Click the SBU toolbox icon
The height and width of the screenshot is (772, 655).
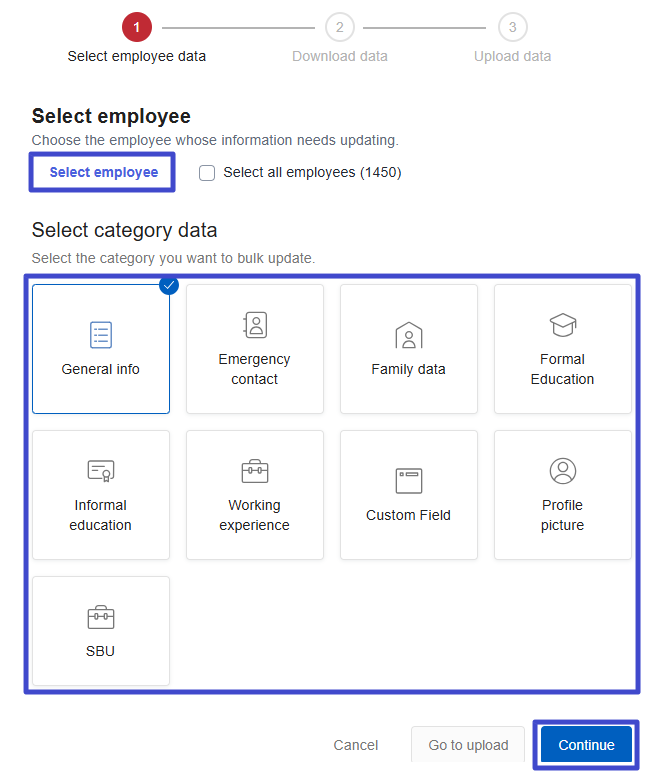click(101, 617)
